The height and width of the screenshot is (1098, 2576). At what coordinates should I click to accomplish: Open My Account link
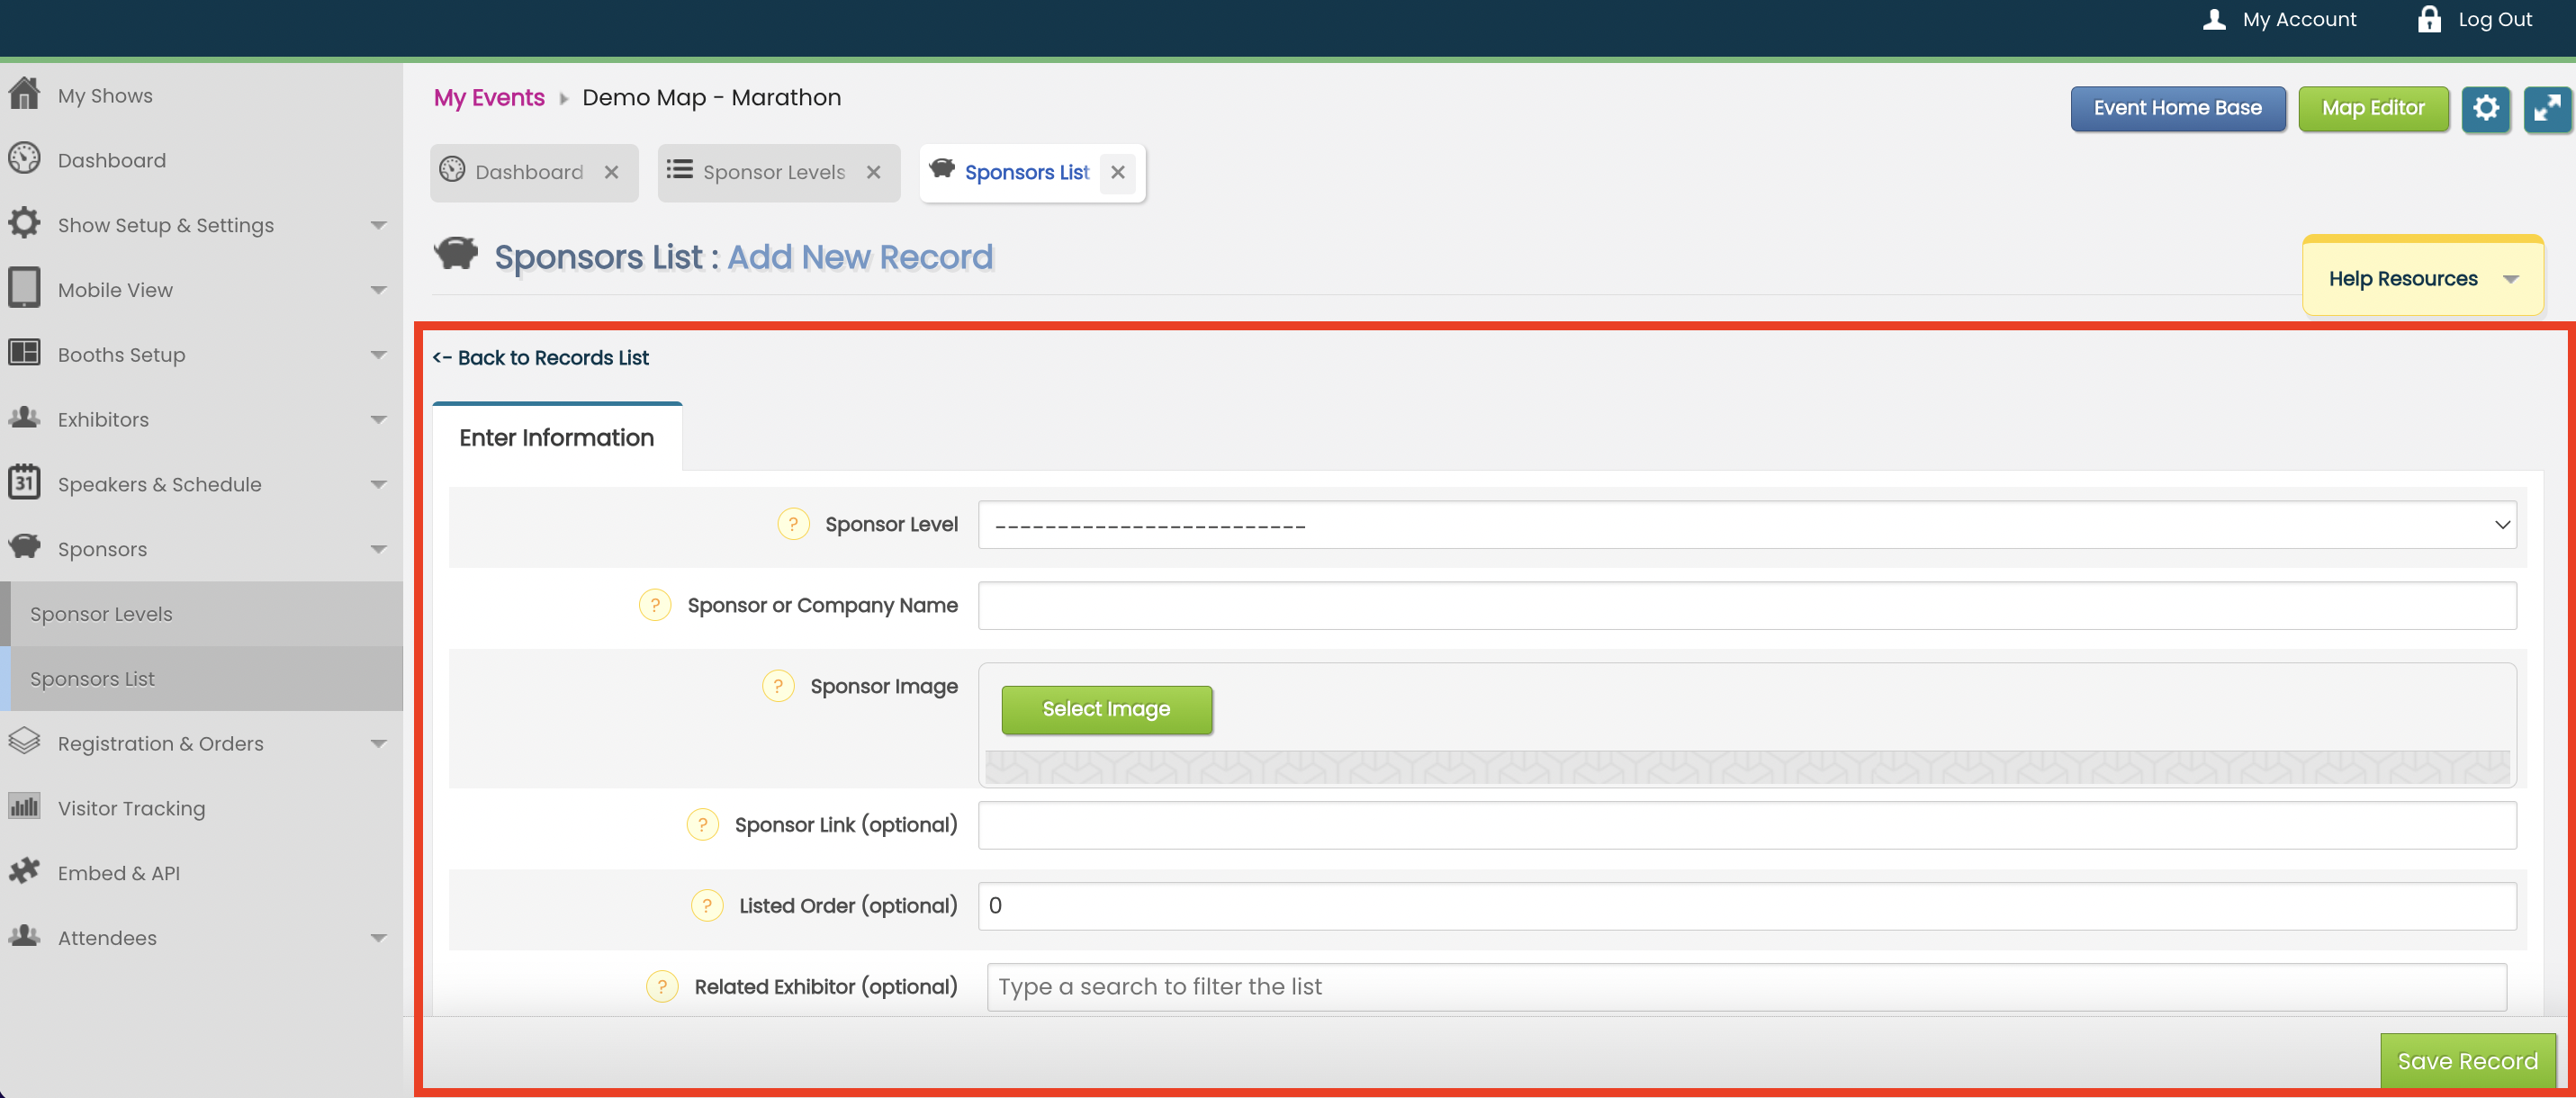(x=2299, y=19)
